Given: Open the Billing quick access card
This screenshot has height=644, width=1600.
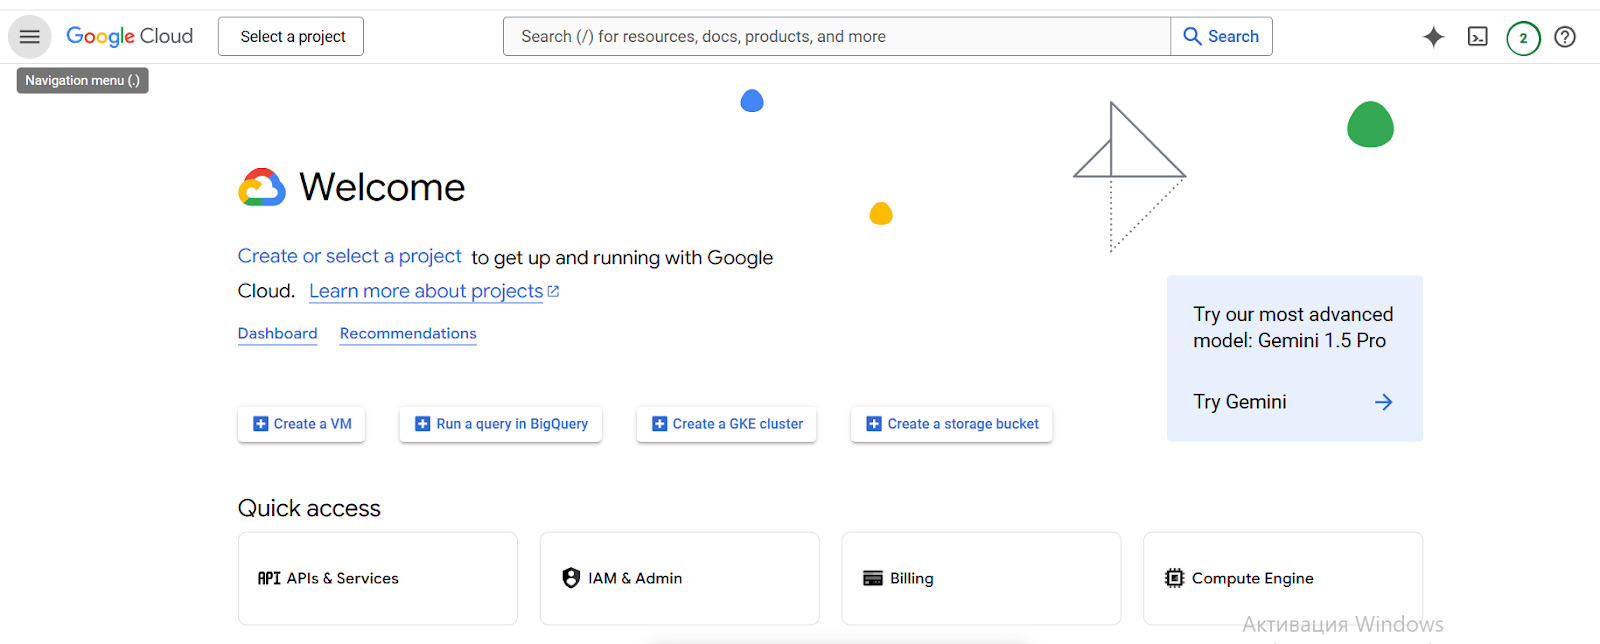Looking at the screenshot, I should [982, 578].
